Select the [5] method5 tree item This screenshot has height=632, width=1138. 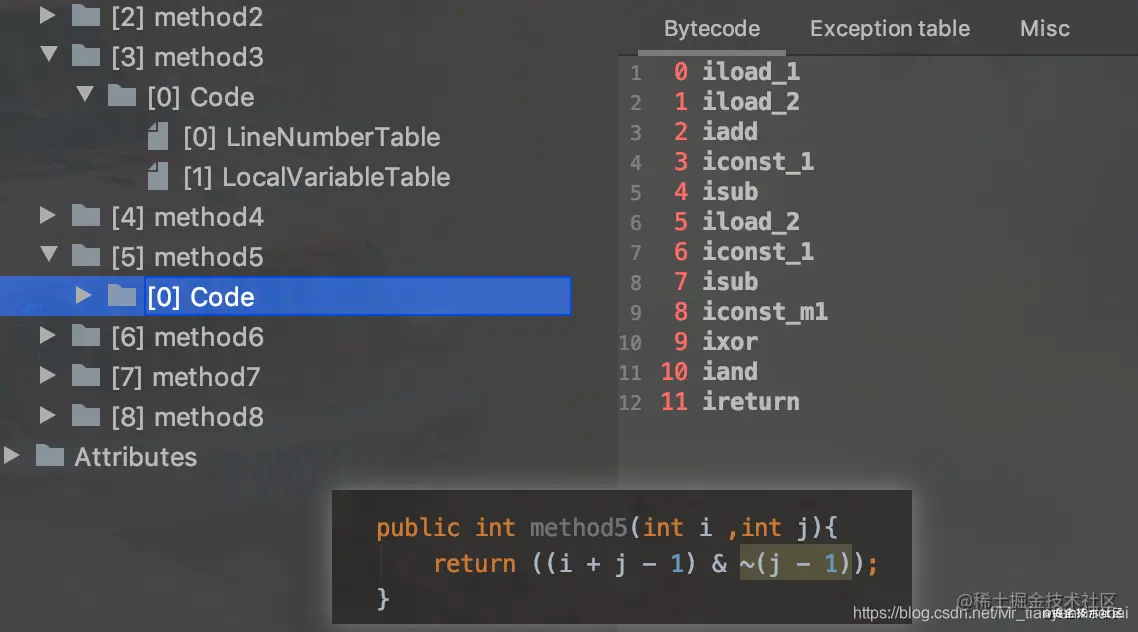(187, 257)
